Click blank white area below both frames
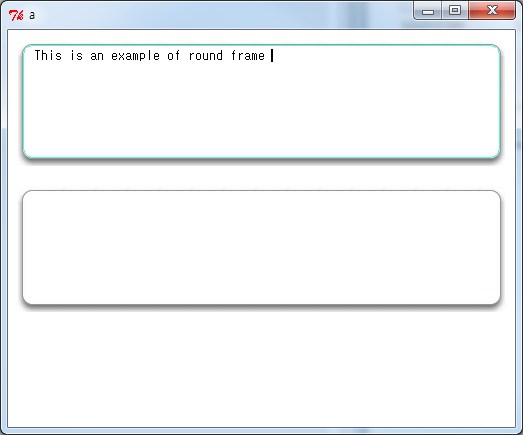523x435 pixels. pyautogui.click(x=262, y=367)
